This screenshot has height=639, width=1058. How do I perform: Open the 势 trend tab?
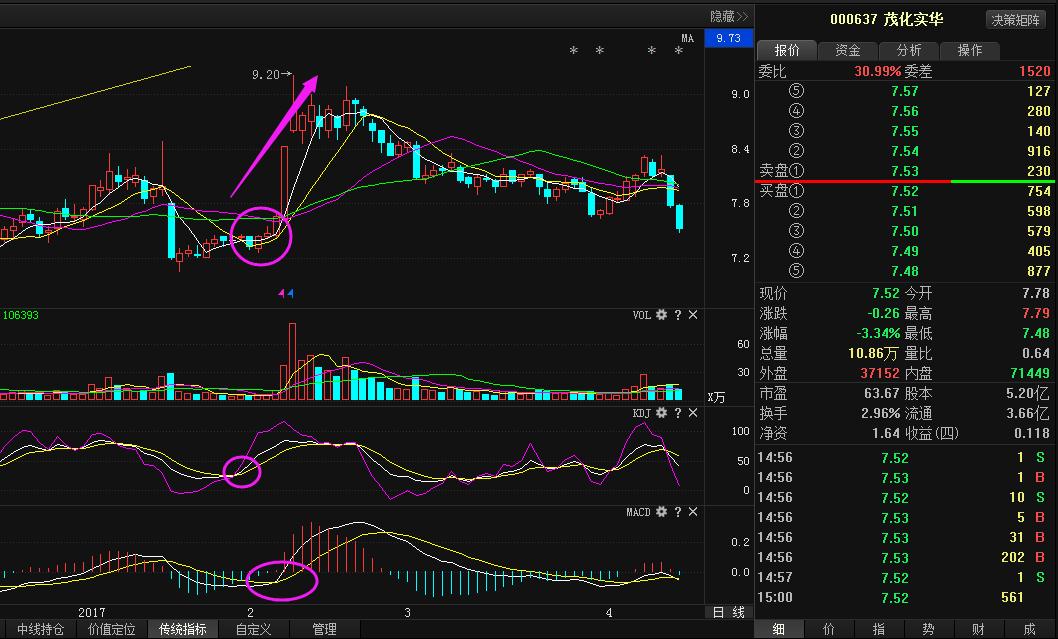tap(928, 630)
